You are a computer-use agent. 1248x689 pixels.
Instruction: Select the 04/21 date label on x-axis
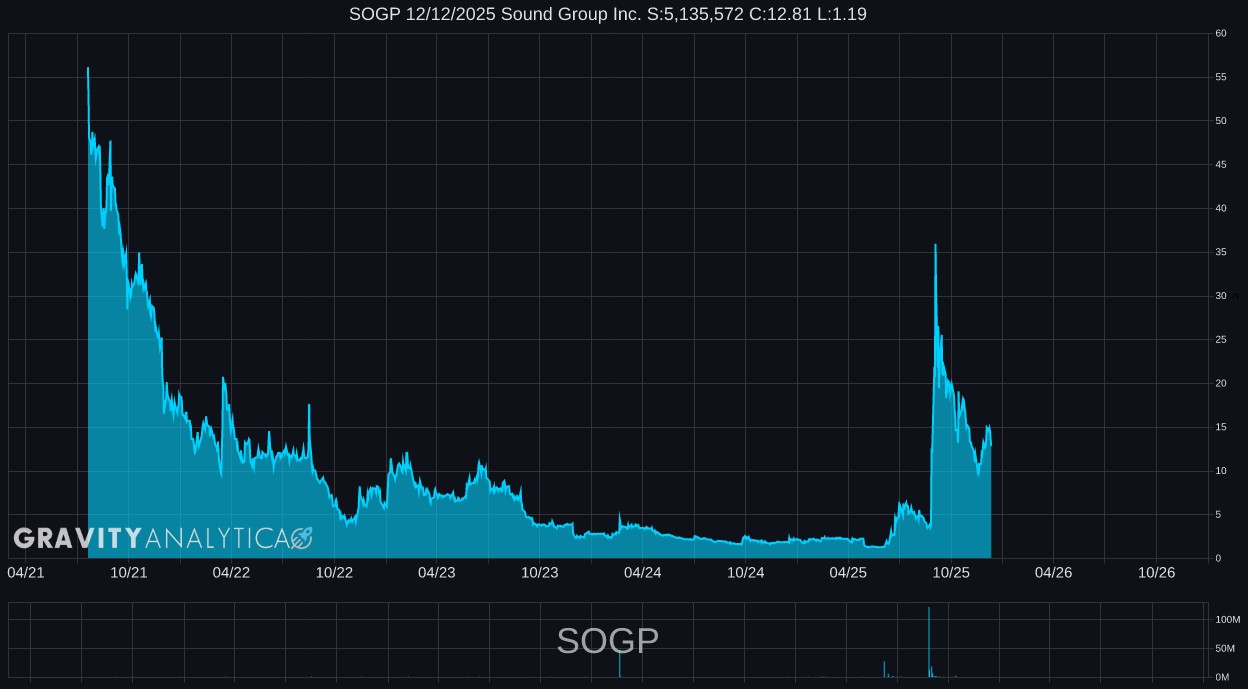26,573
